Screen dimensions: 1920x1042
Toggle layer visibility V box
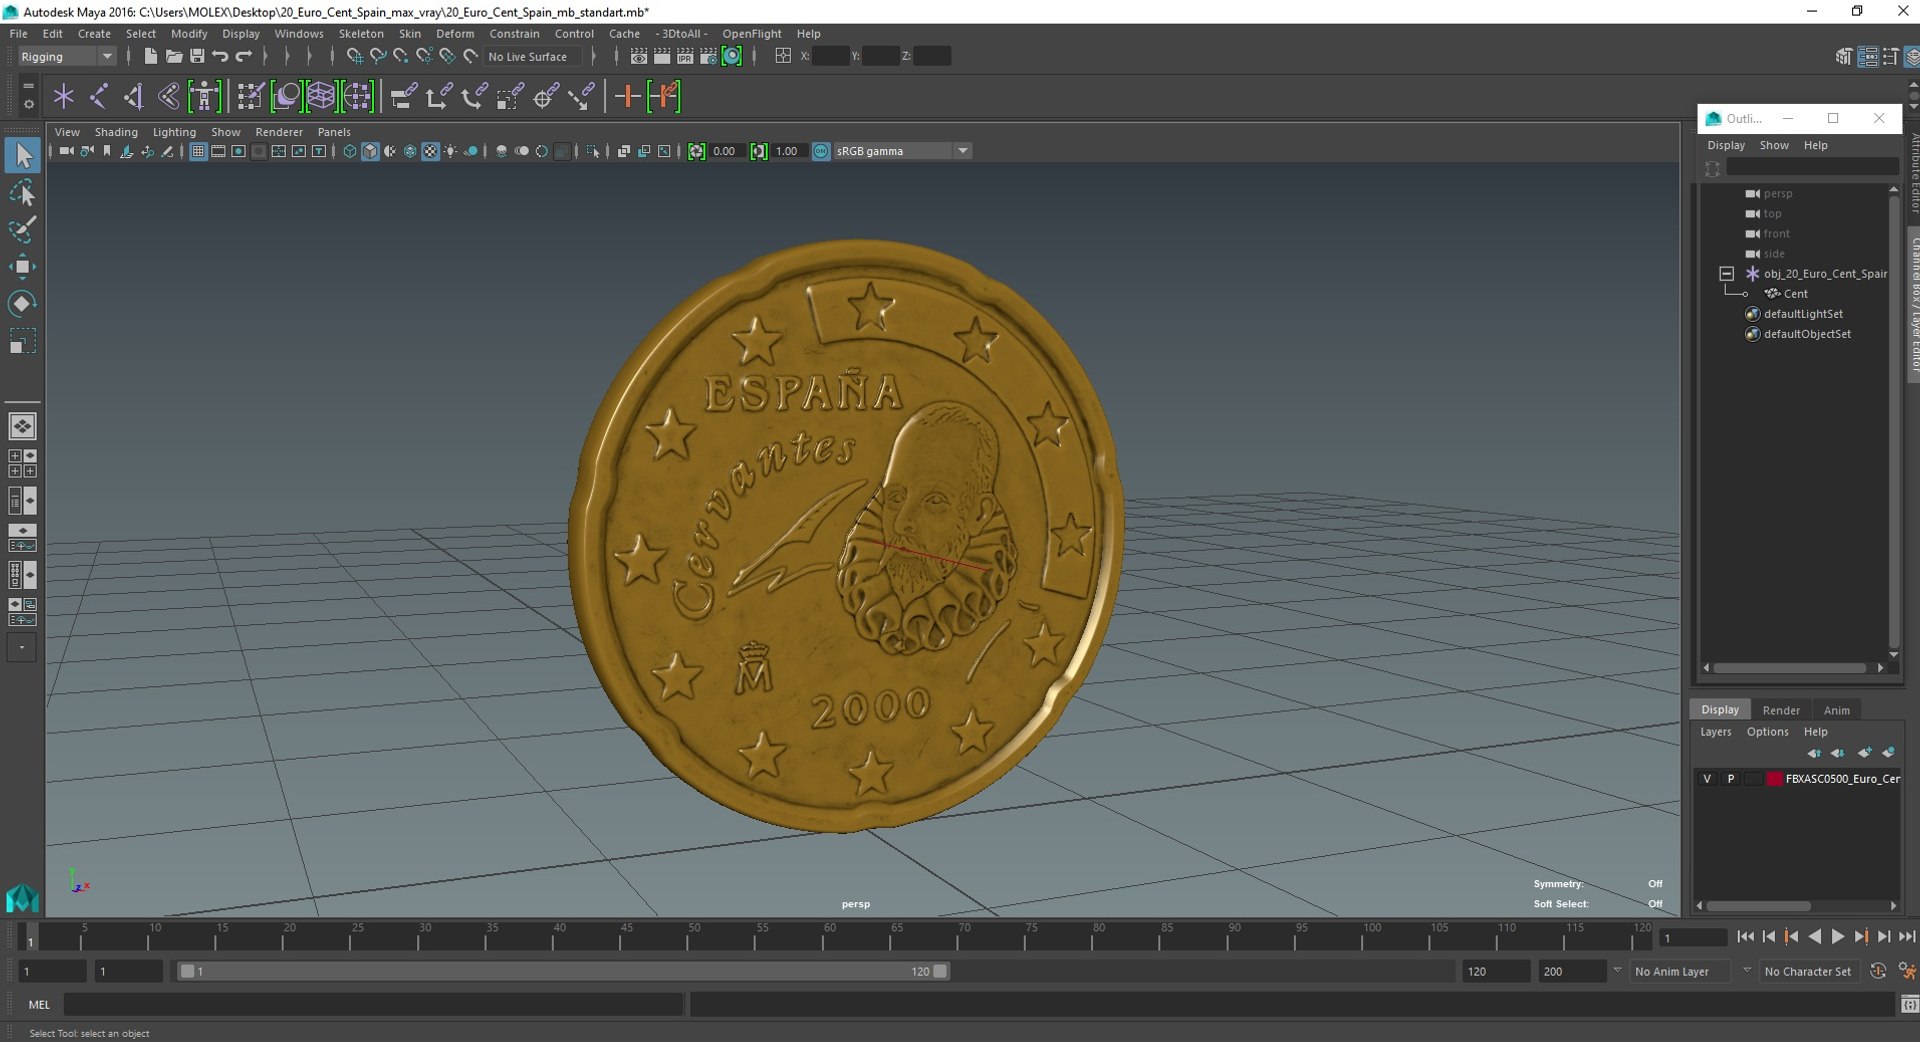[x=1707, y=779]
